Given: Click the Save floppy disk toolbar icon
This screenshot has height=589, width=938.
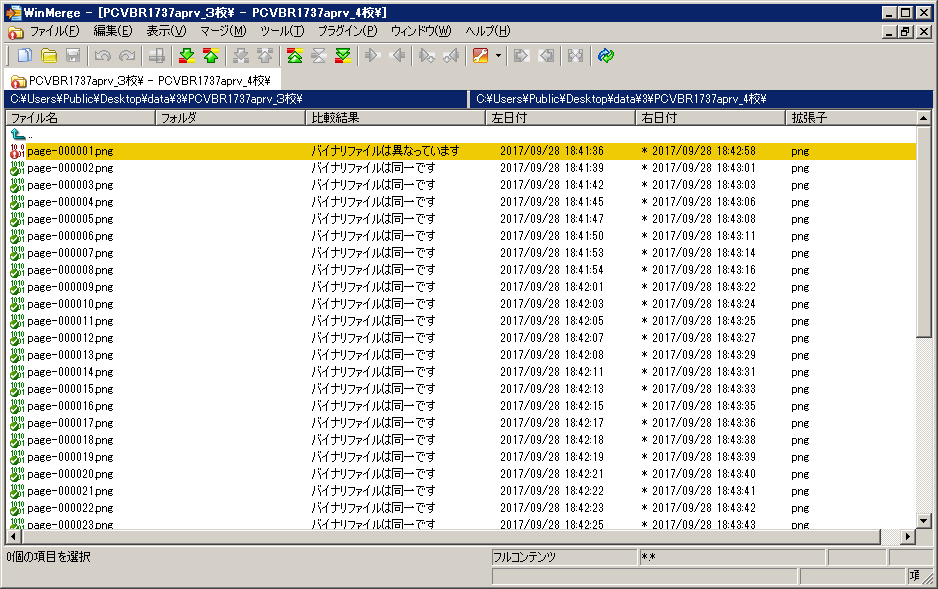Looking at the screenshot, I should [73, 56].
